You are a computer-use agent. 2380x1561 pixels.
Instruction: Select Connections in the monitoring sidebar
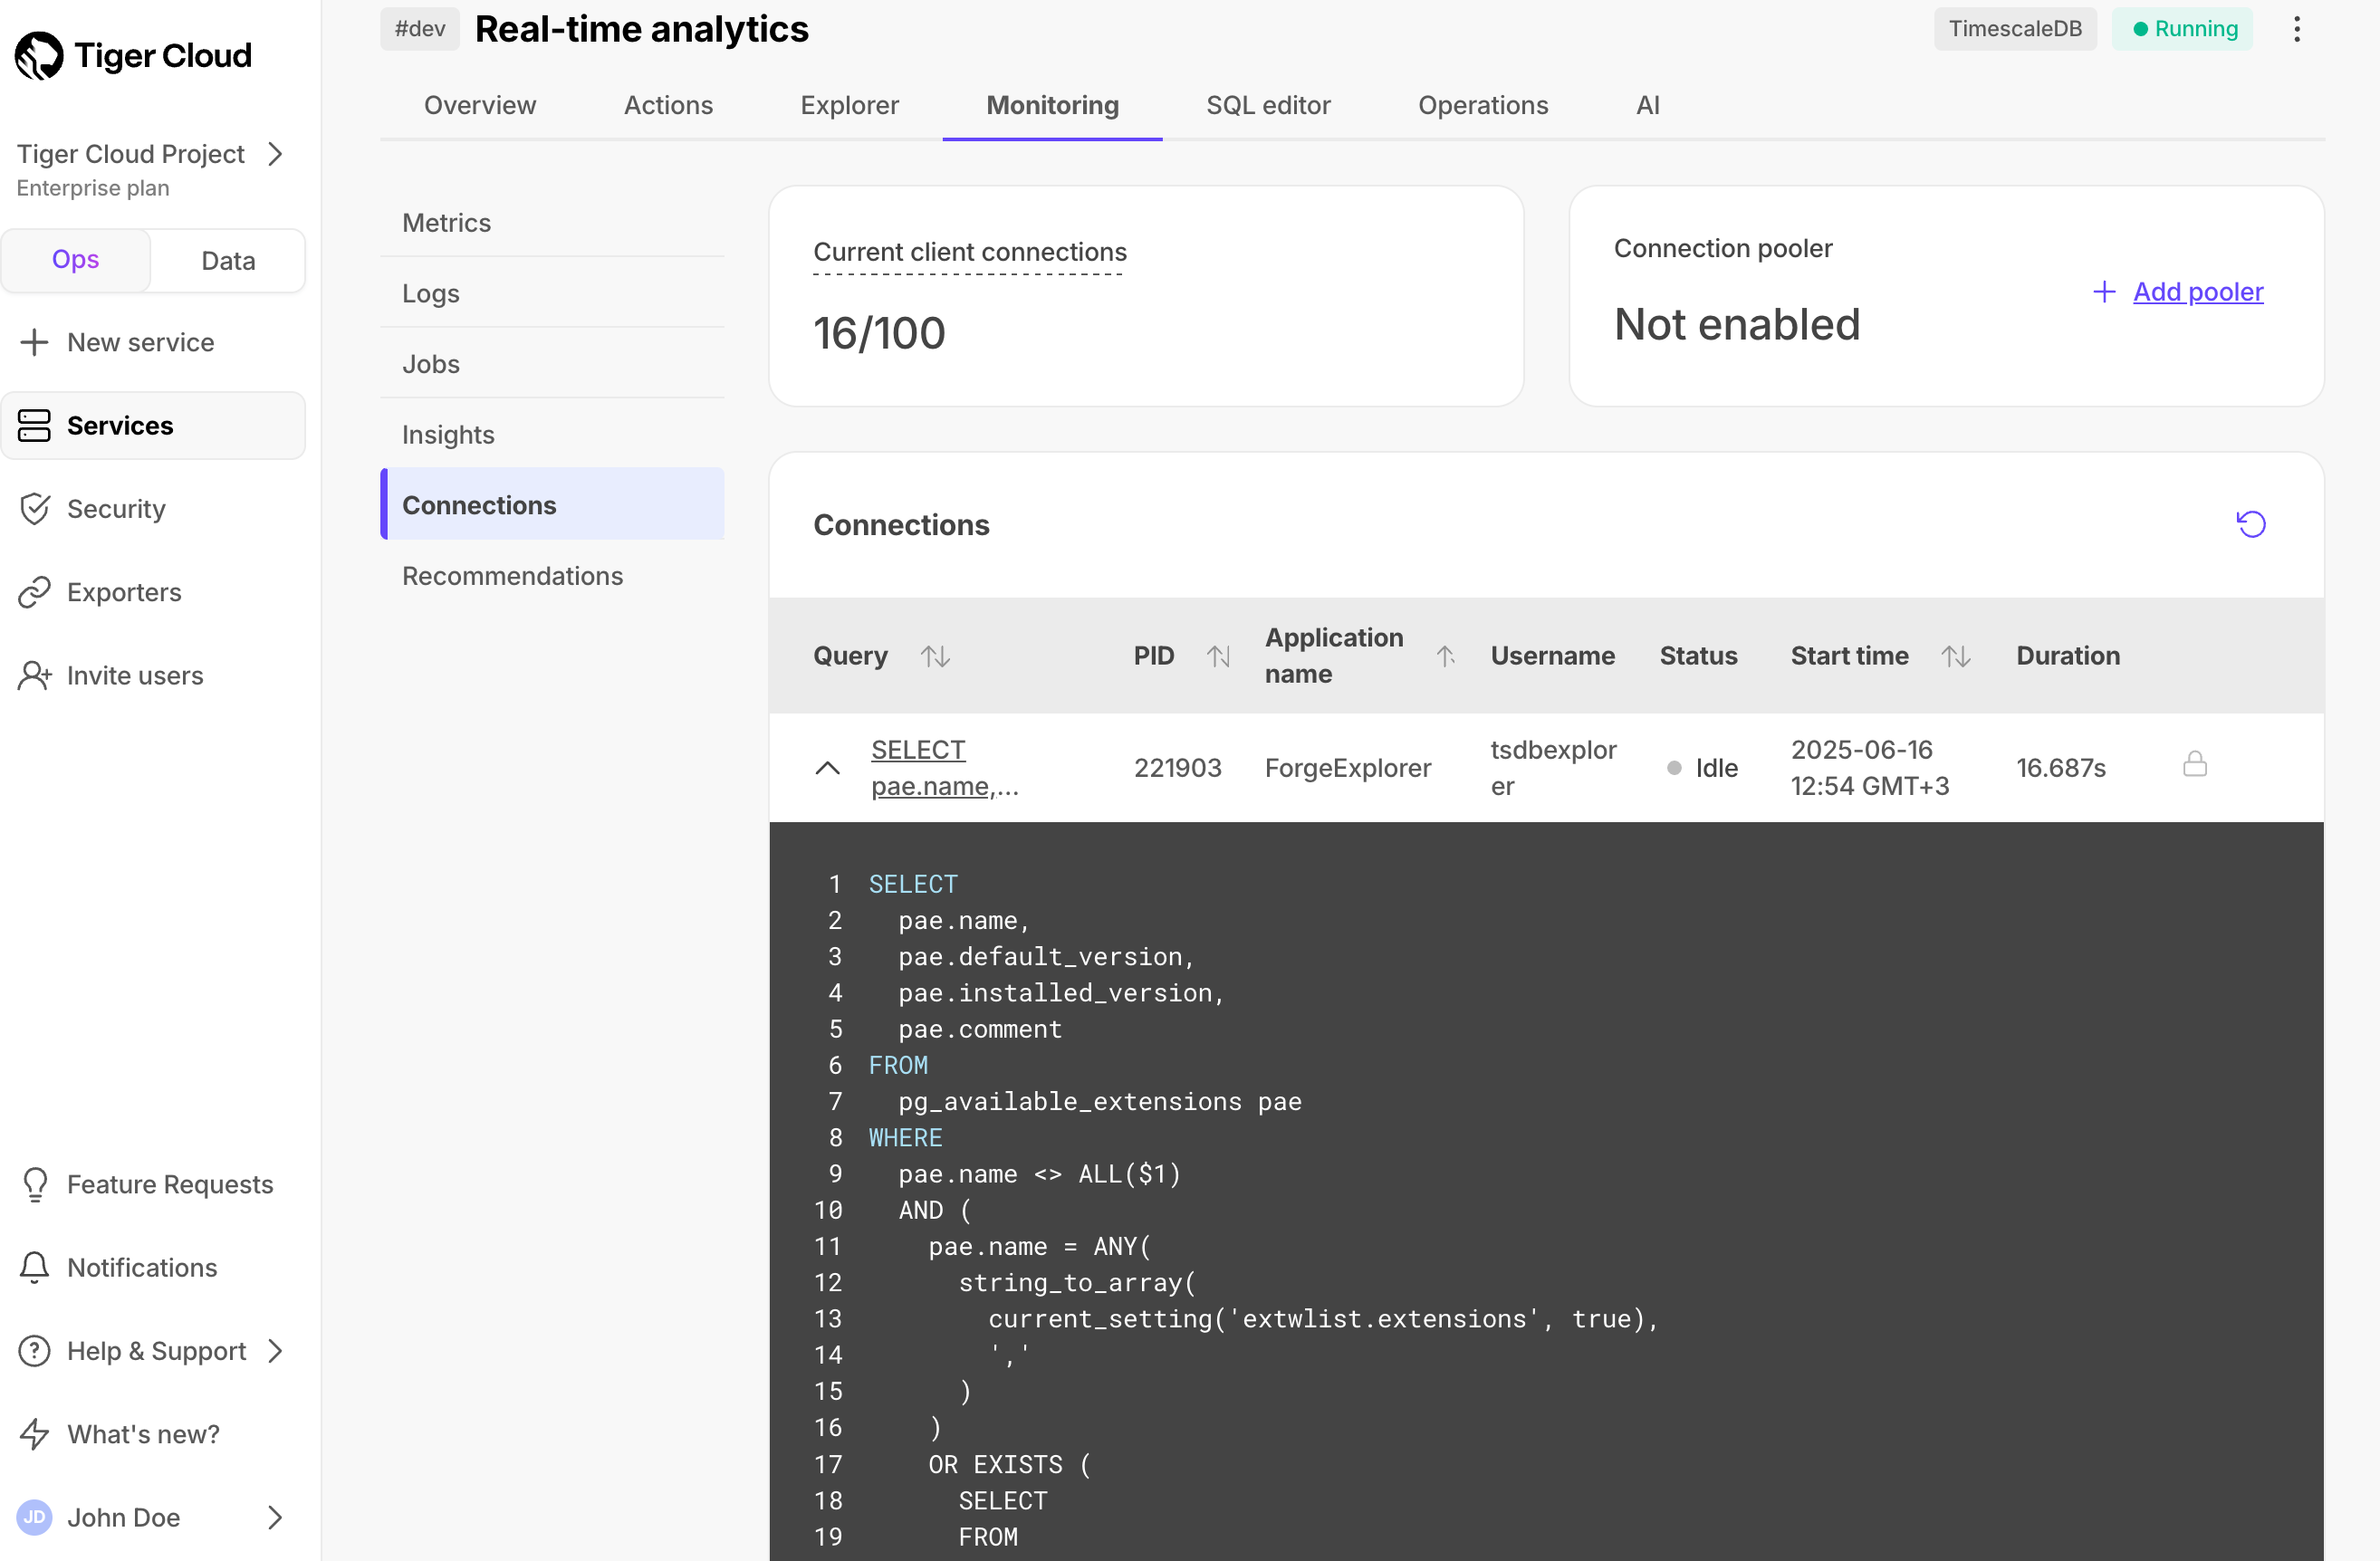(x=552, y=505)
